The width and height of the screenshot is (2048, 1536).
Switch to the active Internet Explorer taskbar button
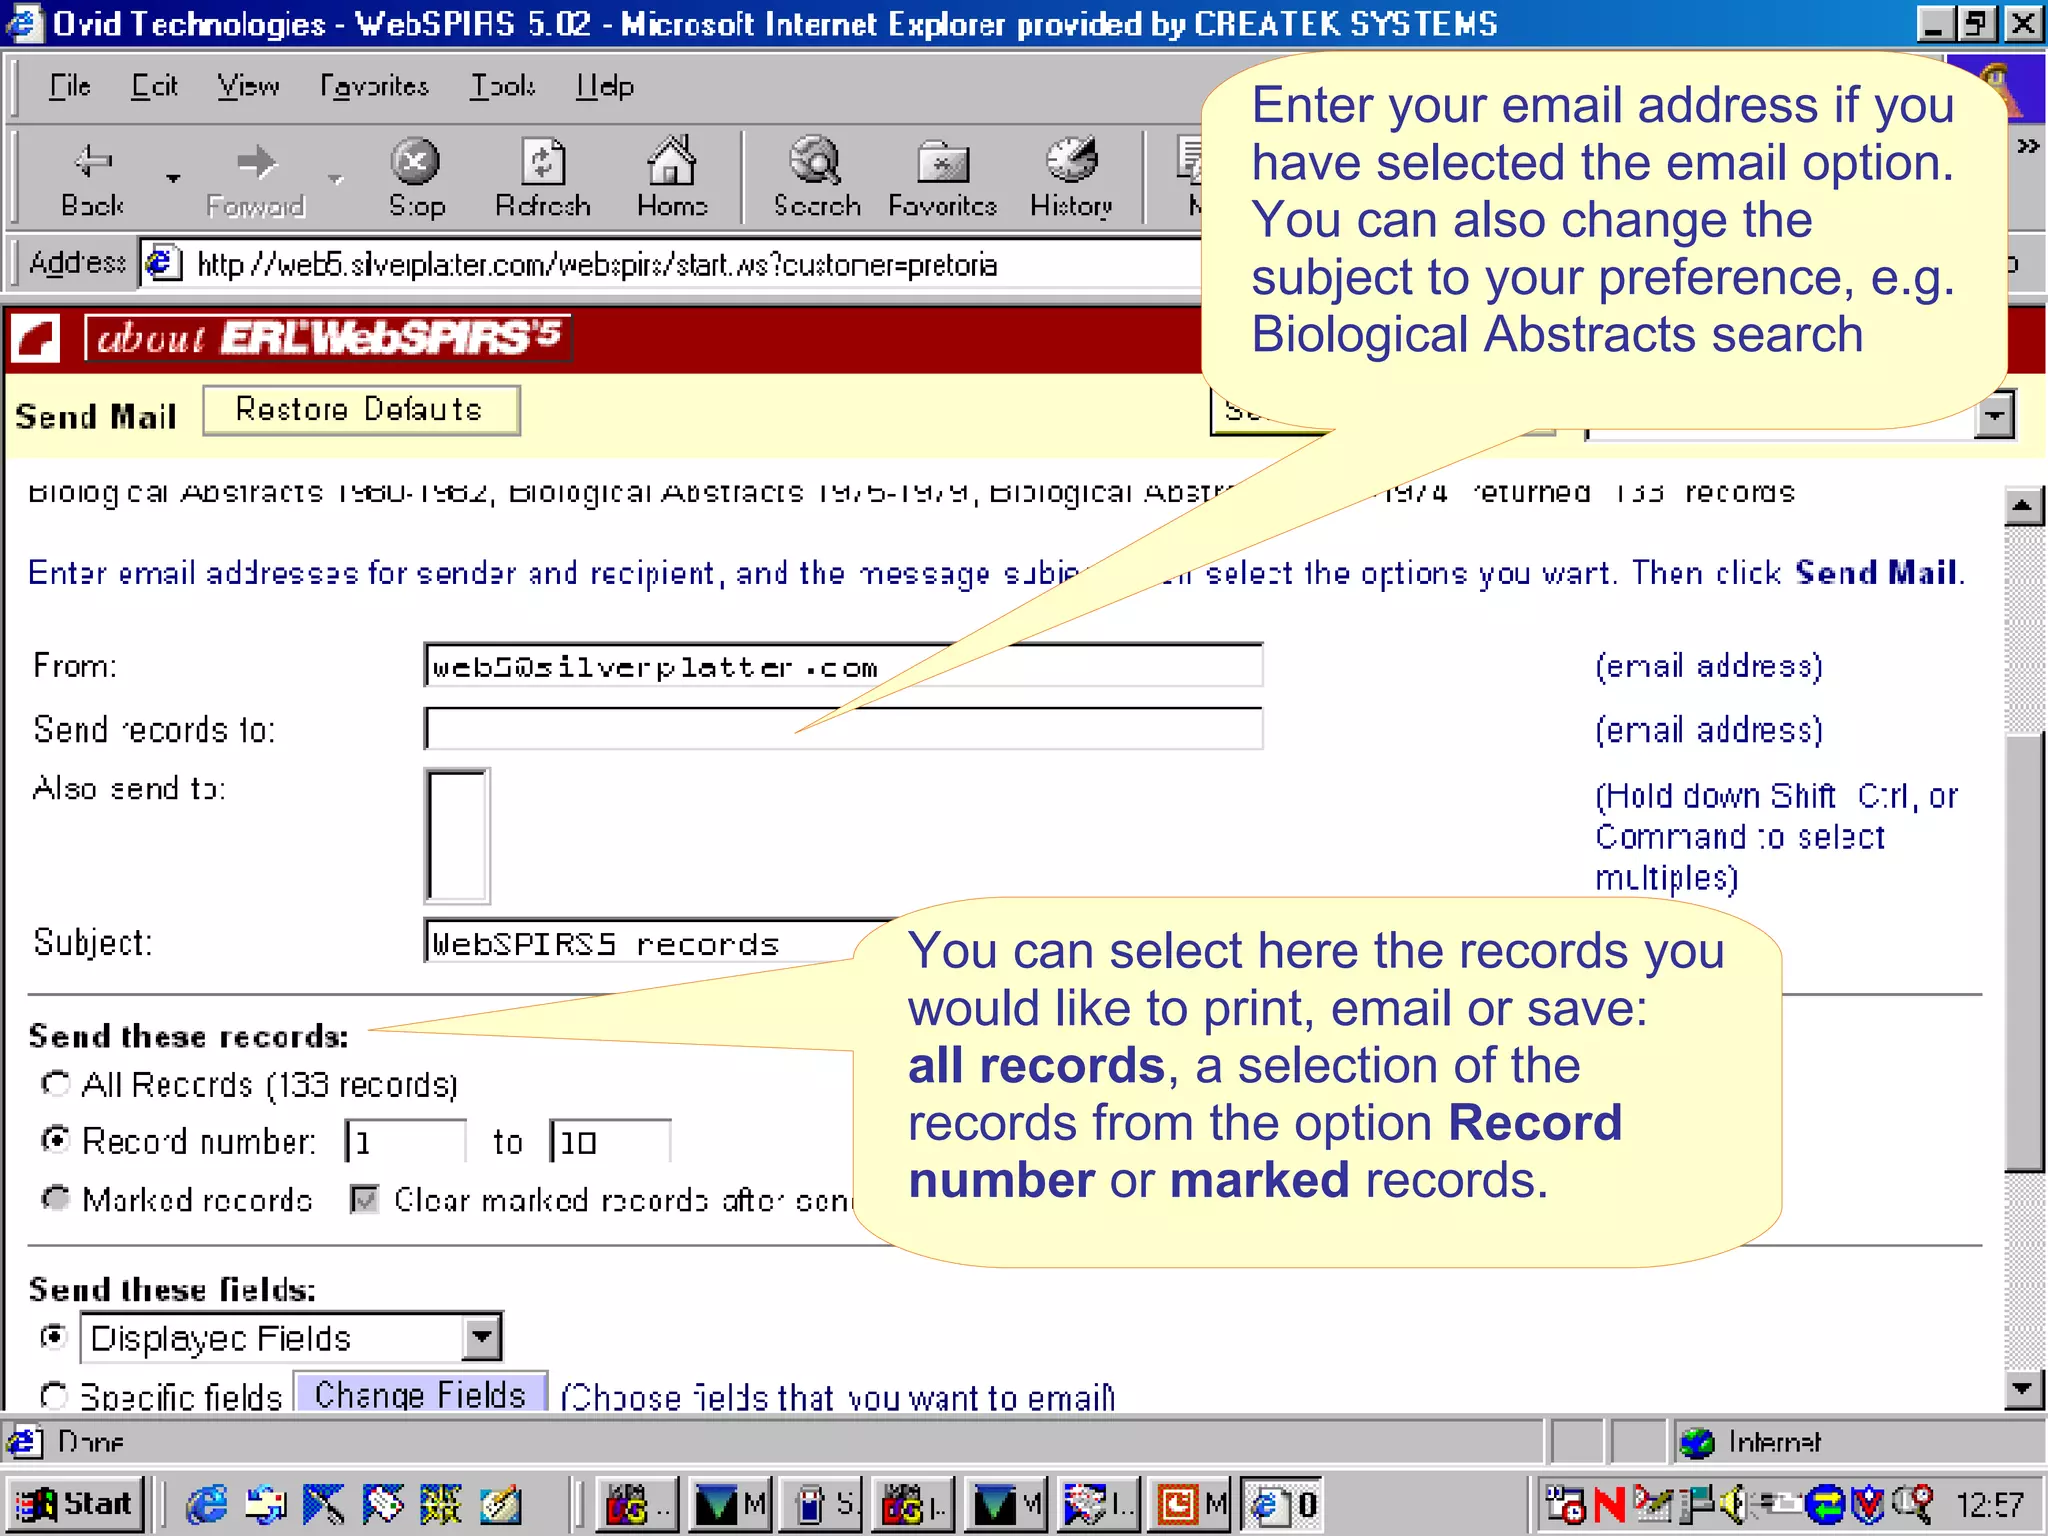tap(1282, 1504)
